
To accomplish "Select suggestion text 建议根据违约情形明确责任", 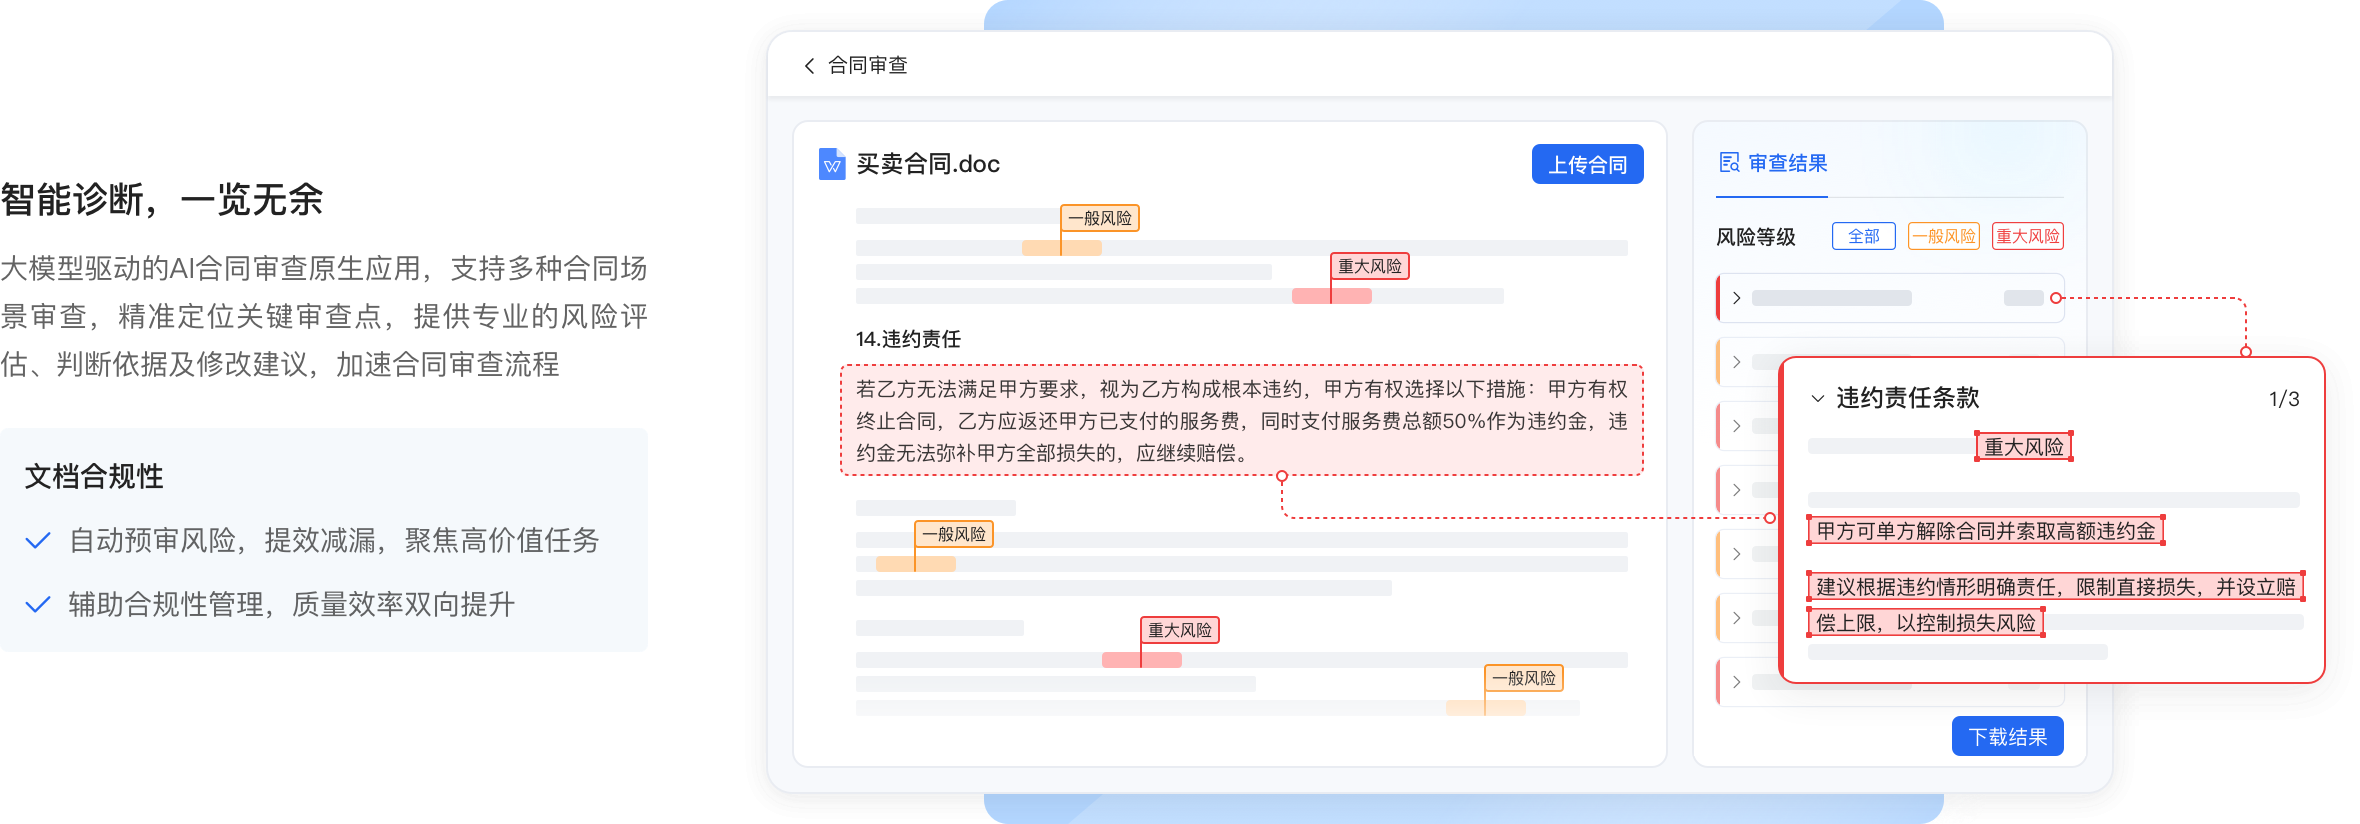I will click(x=1936, y=587).
